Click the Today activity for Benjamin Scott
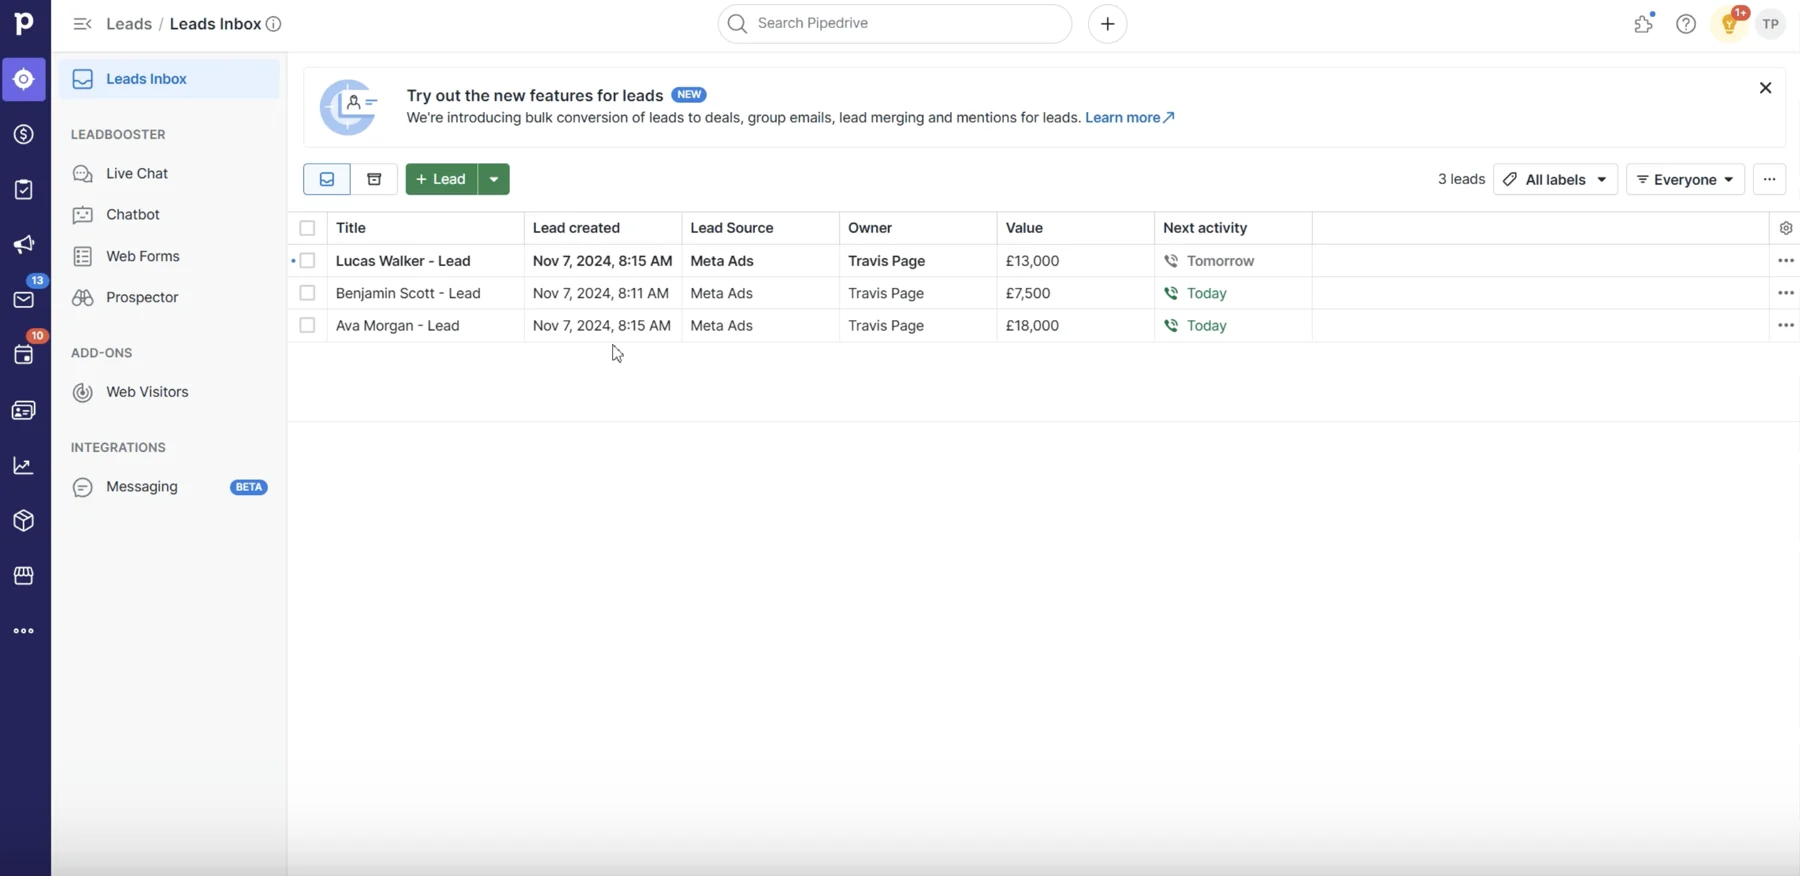Screen dimensions: 1800x876 (x=1207, y=293)
